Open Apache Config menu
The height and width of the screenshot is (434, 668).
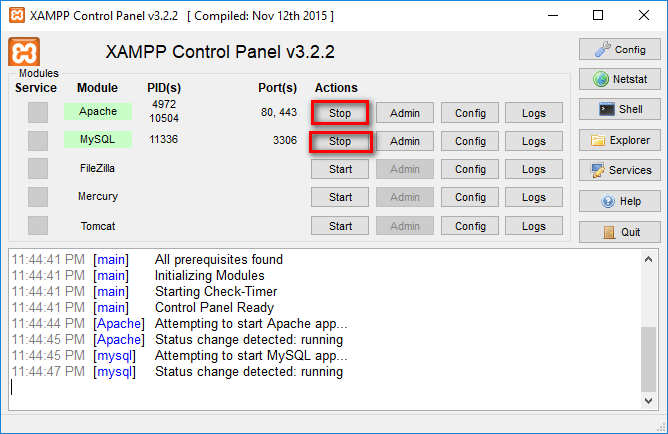(470, 113)
